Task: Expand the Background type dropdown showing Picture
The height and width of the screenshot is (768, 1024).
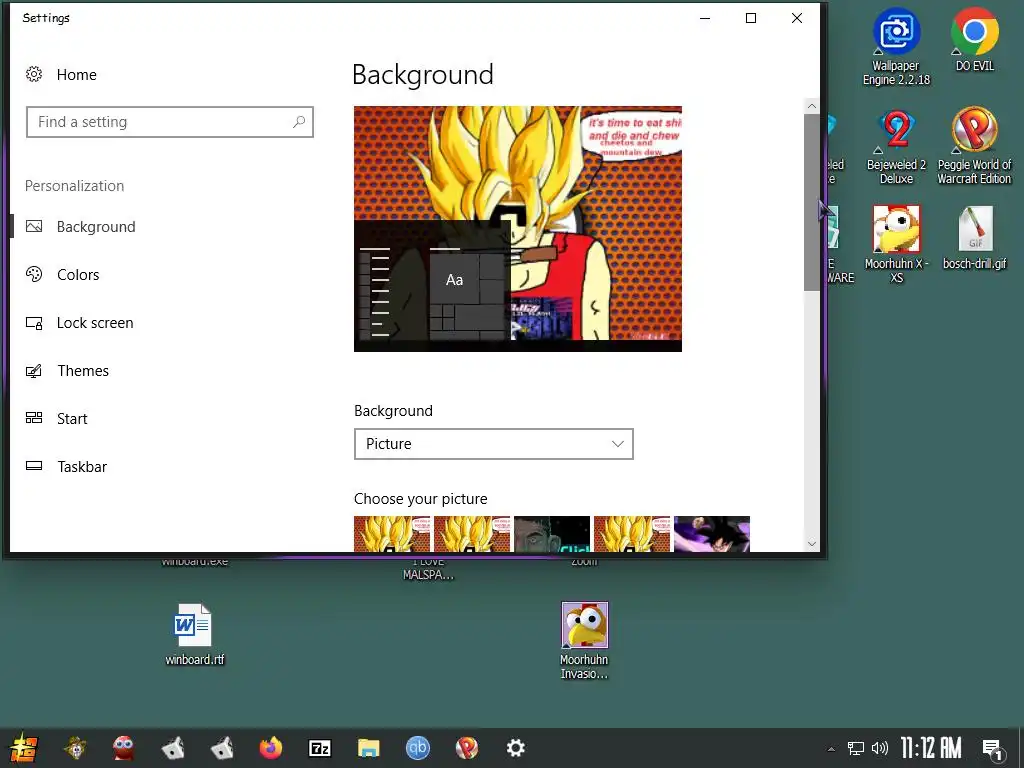Action: coord(494,444)
